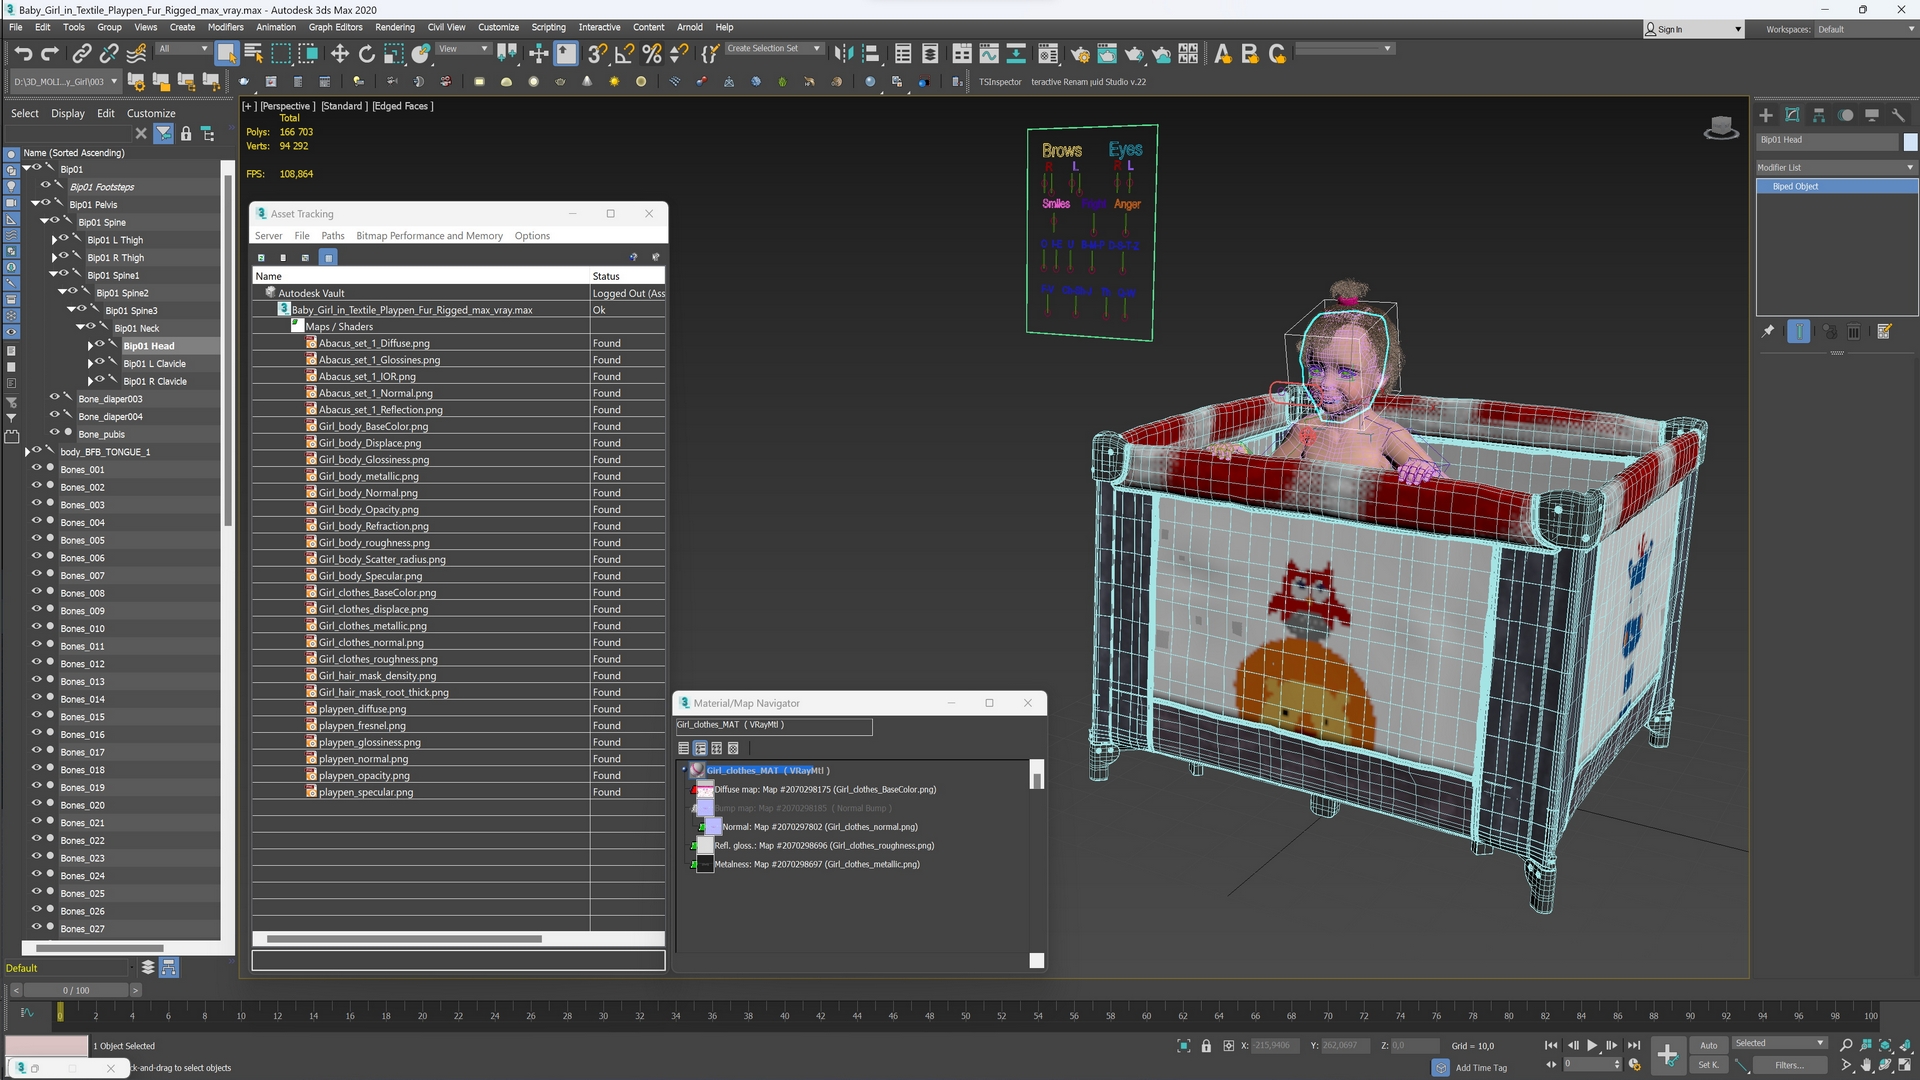Open the Motion tab in command panel
1920x1080 pixels.
1846,115
